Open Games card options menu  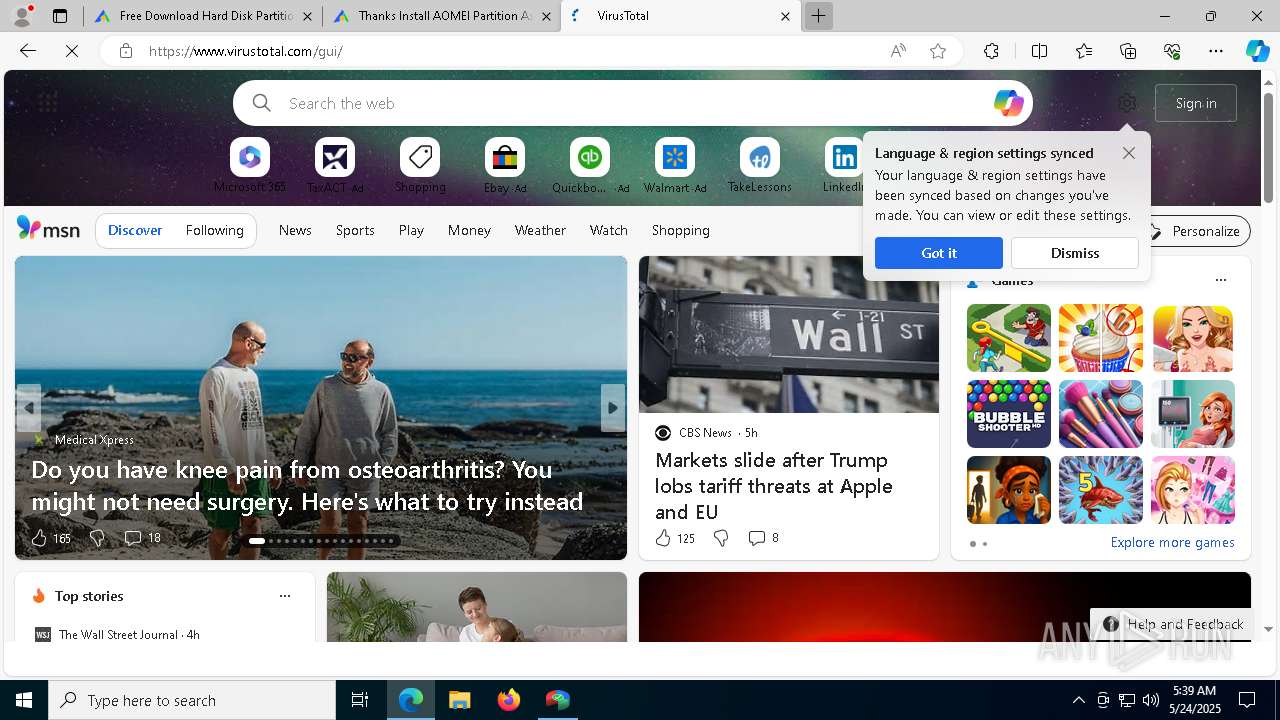pyautogui.click(x=1220, y=280)
